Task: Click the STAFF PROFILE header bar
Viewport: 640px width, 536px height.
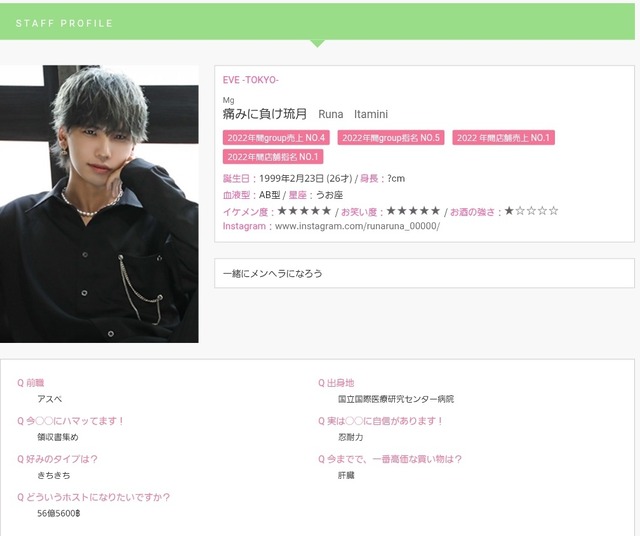Action: (317, 22)
